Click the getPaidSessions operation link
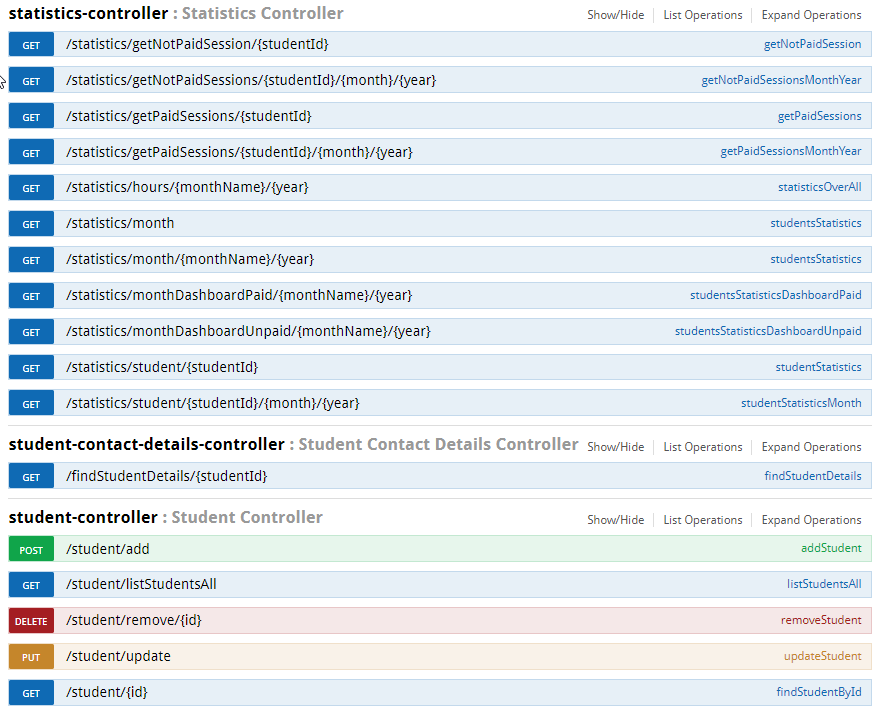The height and width of the screenshot is (715, 890). tap(819, 116)
